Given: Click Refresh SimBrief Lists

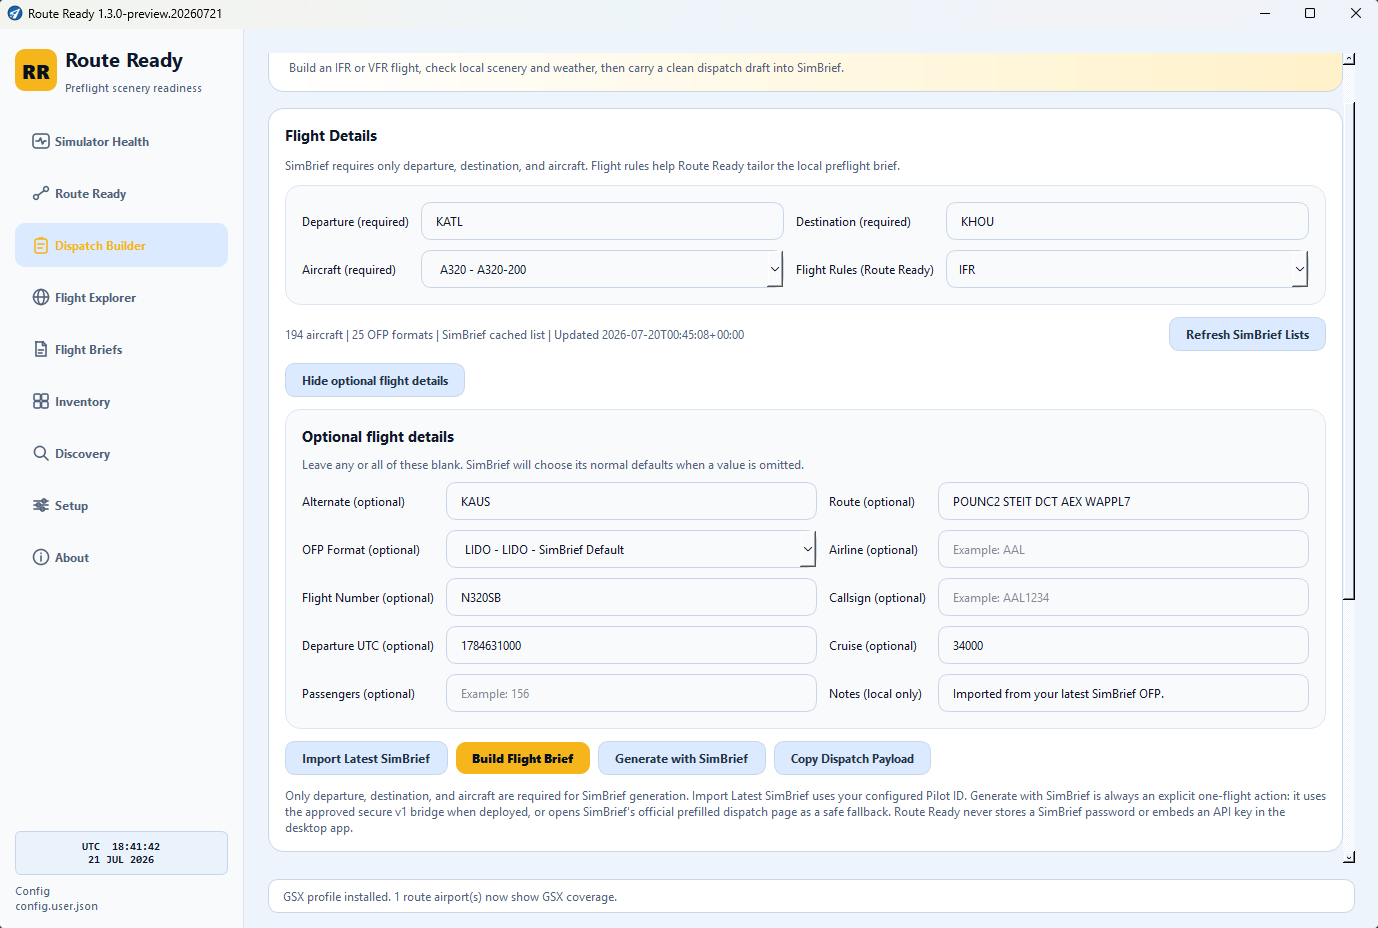Looking at the screenshot, I should pos(1247,334).
